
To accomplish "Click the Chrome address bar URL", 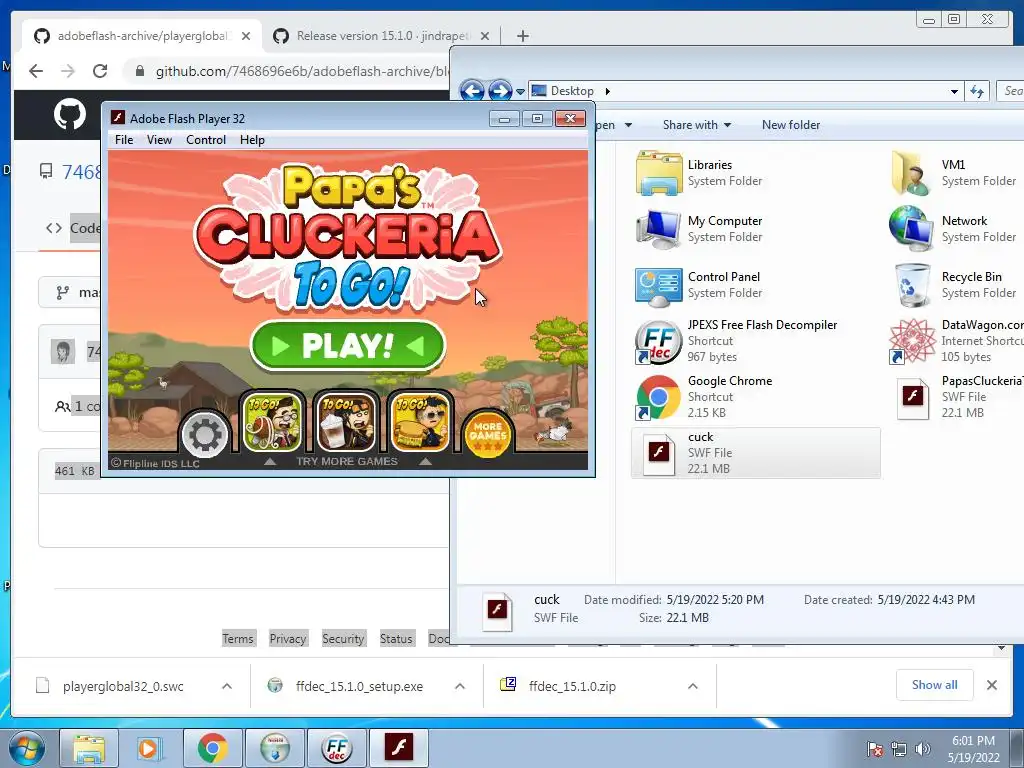I will [302, 71].
